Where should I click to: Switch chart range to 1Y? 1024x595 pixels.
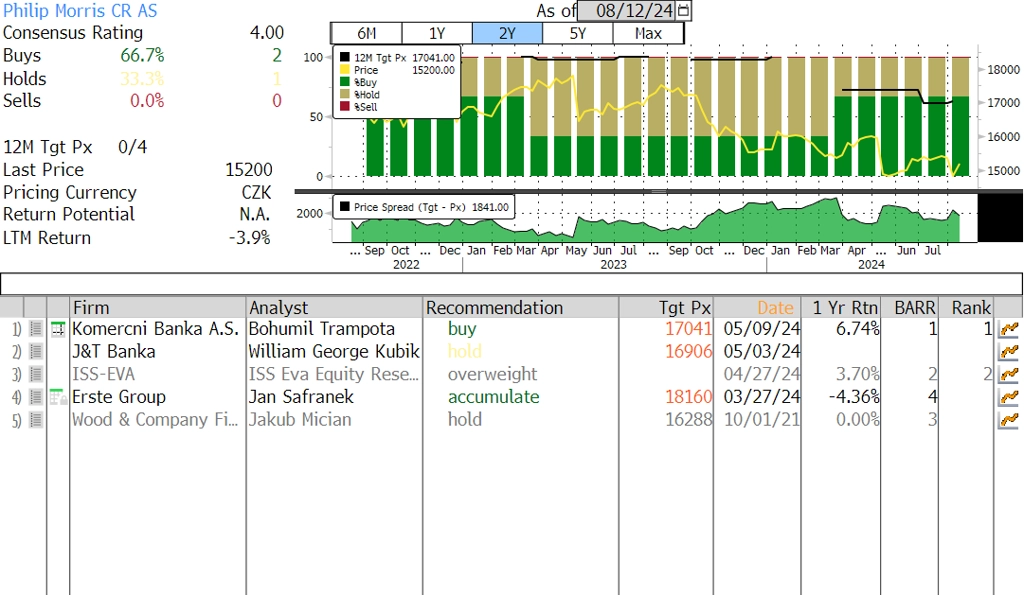(437, 33)
